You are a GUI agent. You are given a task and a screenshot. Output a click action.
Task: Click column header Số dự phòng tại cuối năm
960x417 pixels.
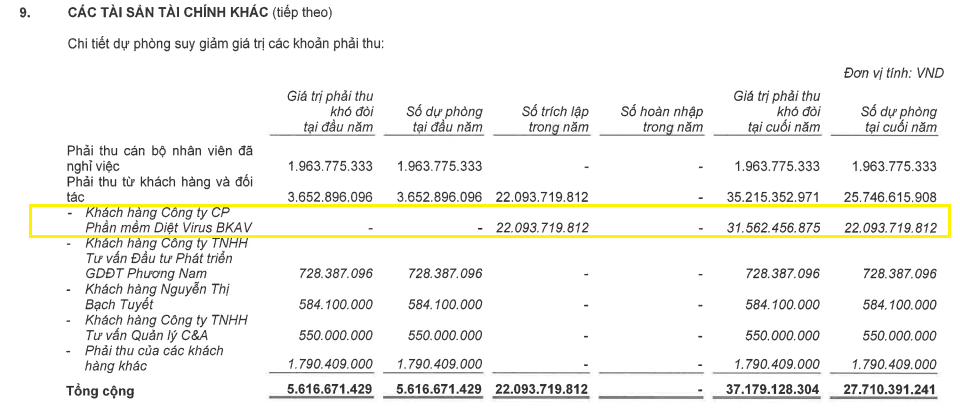(898, 119)
